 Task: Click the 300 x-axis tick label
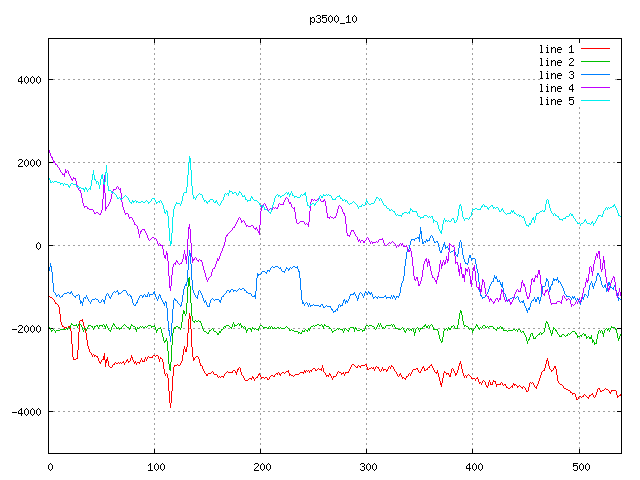(367, 466)
